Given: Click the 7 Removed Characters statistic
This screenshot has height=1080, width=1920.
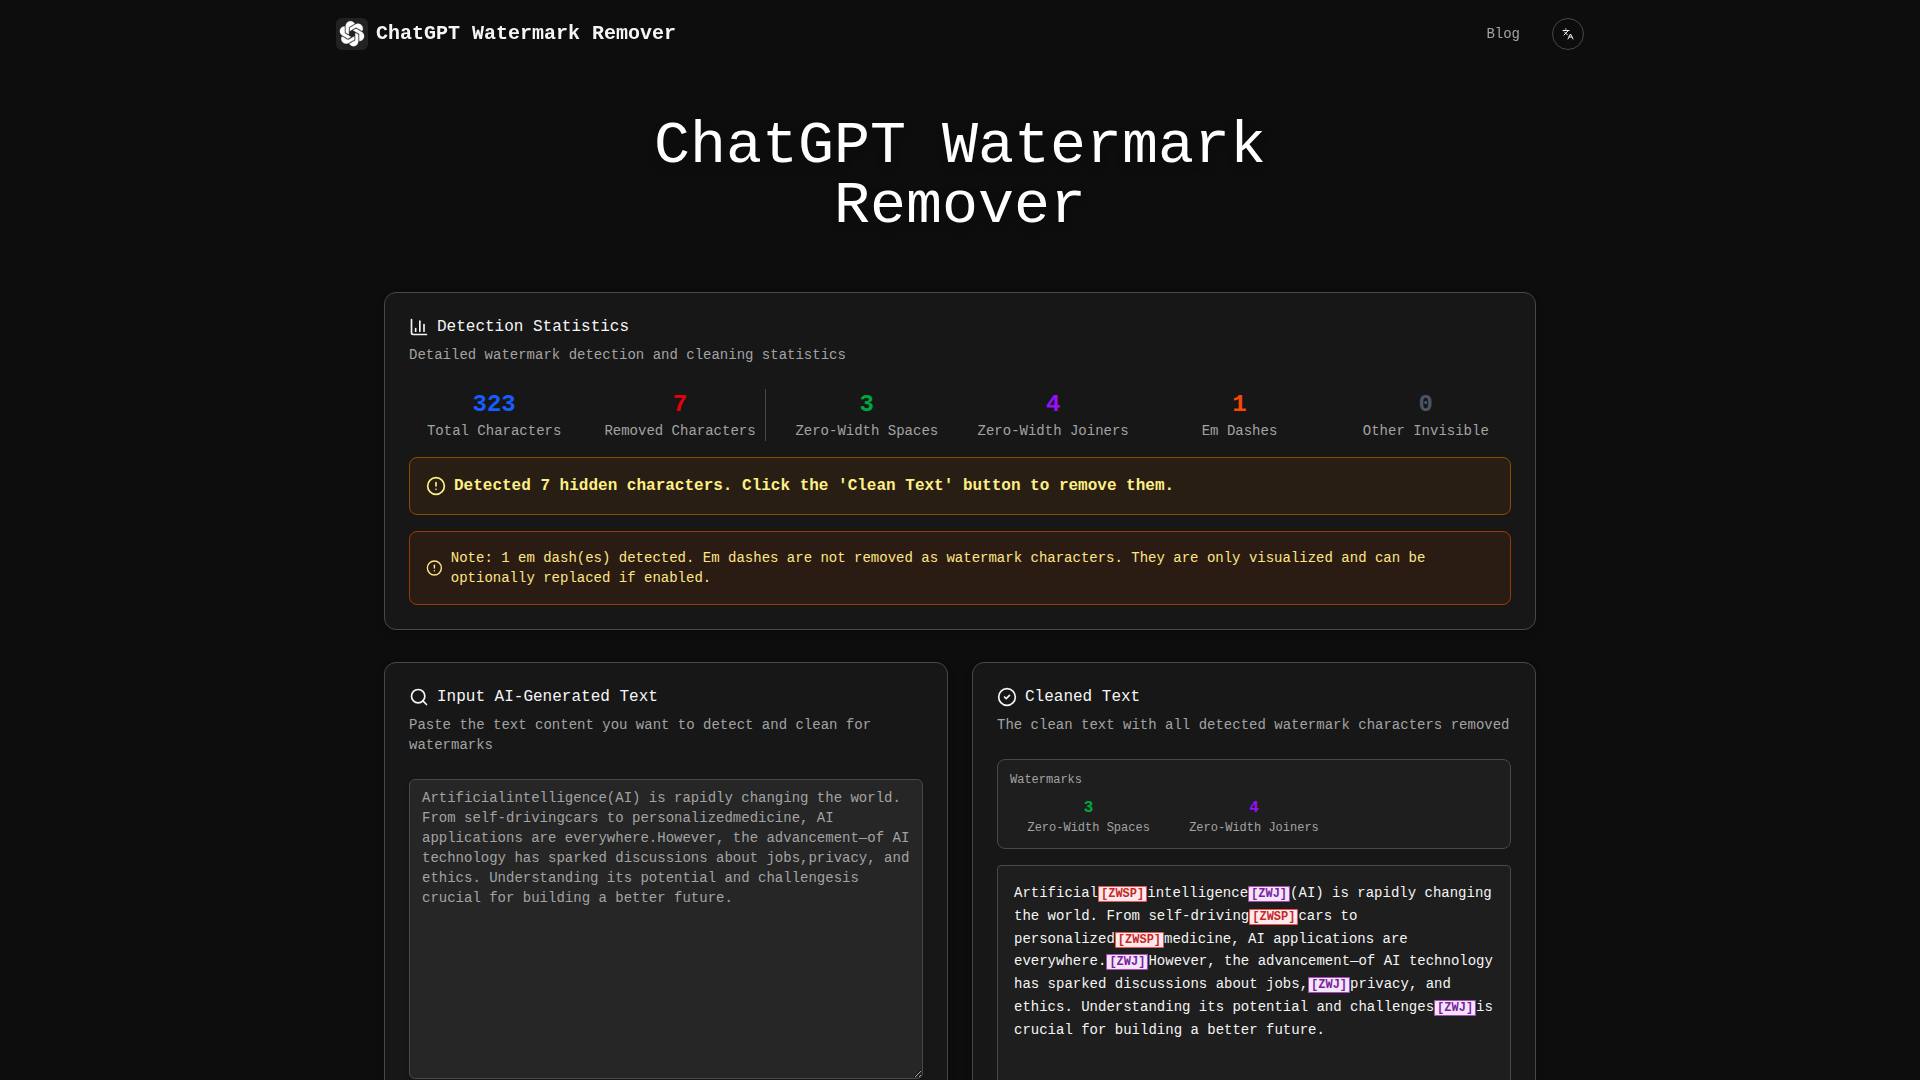Looking at the screenshot, I should (x=680, y=404).
